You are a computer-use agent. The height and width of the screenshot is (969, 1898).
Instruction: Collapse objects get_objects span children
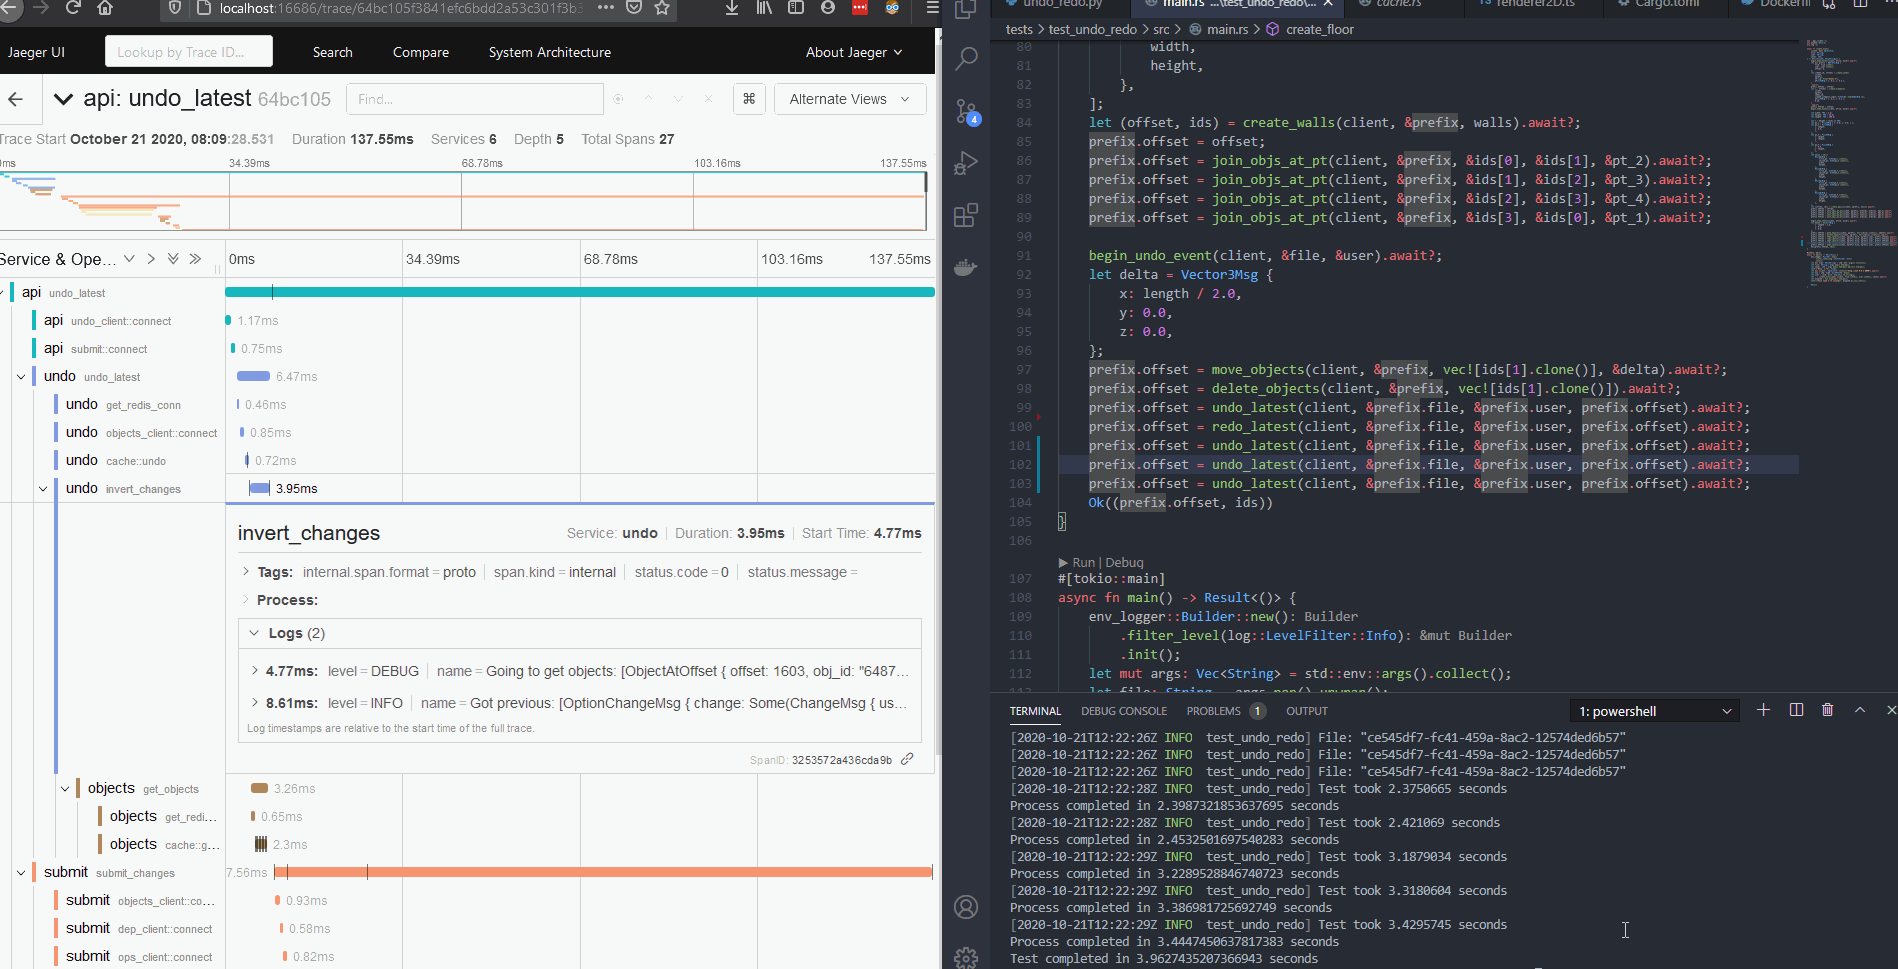[x=65, y=789]
